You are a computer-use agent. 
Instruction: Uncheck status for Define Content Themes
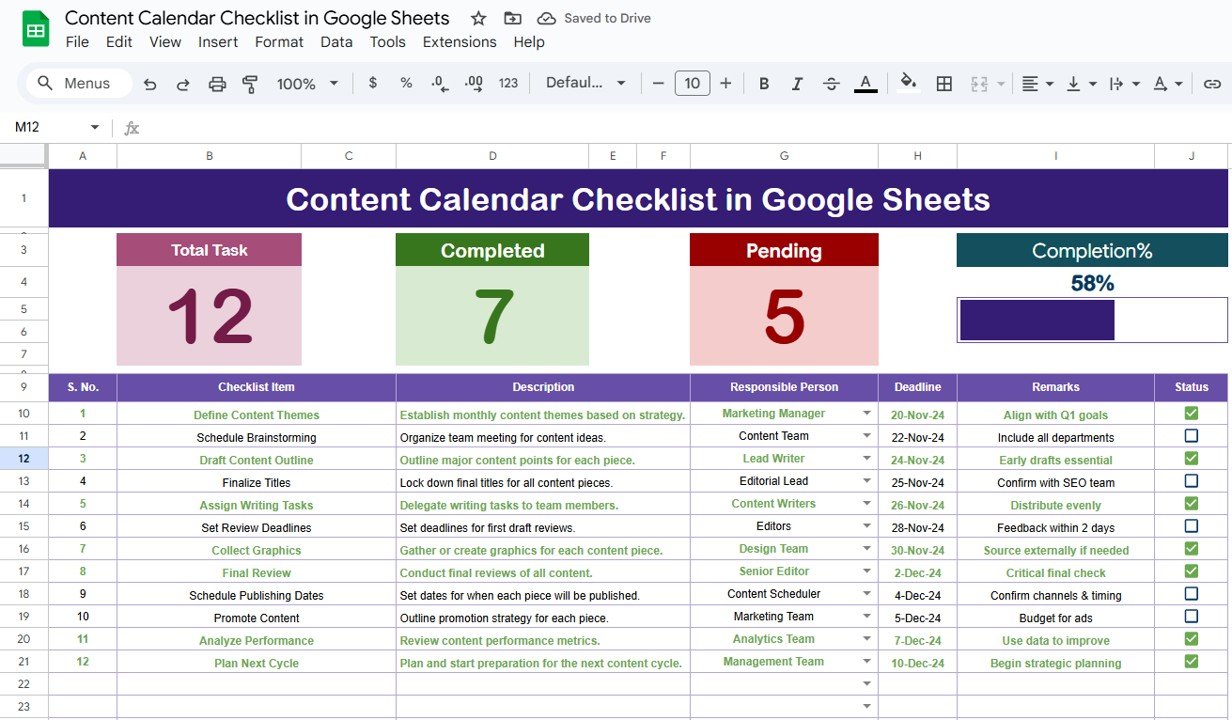pyautogui.click(x=1191, y=413)
